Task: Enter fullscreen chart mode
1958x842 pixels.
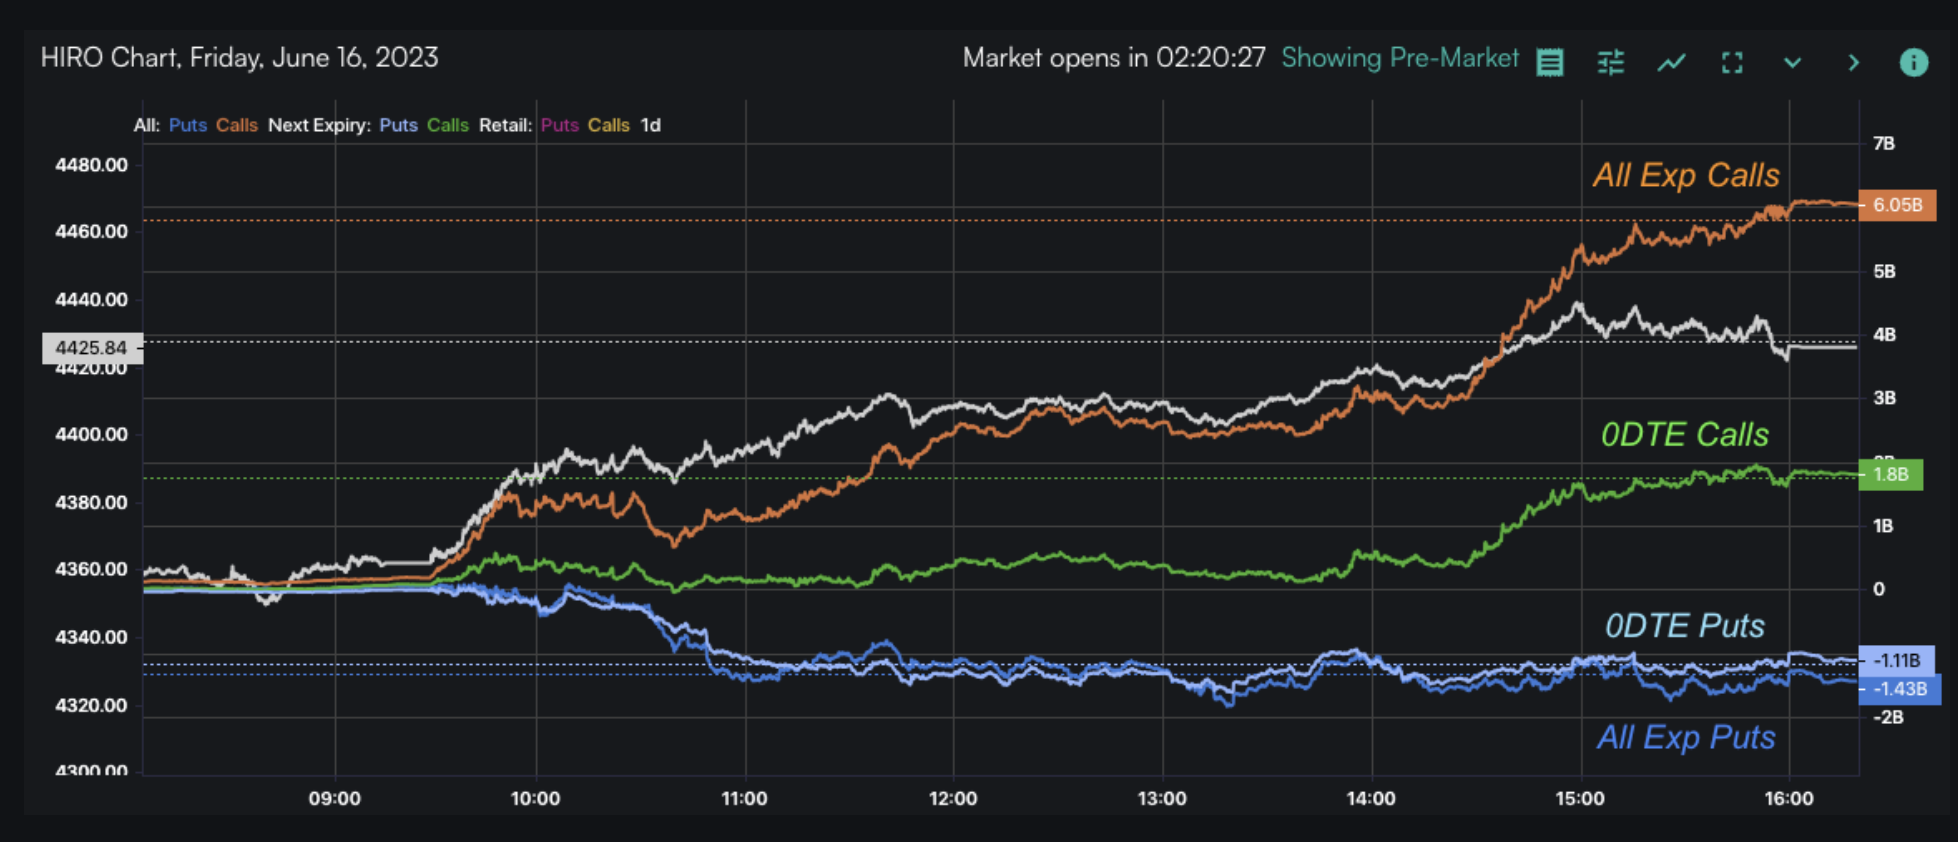Action: [x=1732, y=62]
